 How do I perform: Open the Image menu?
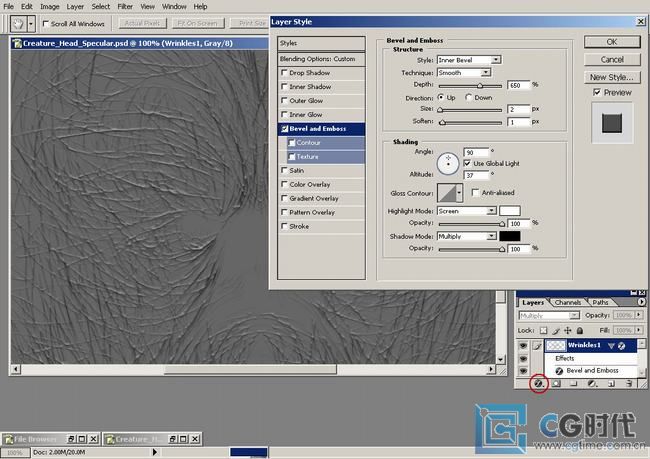[49, 7]
